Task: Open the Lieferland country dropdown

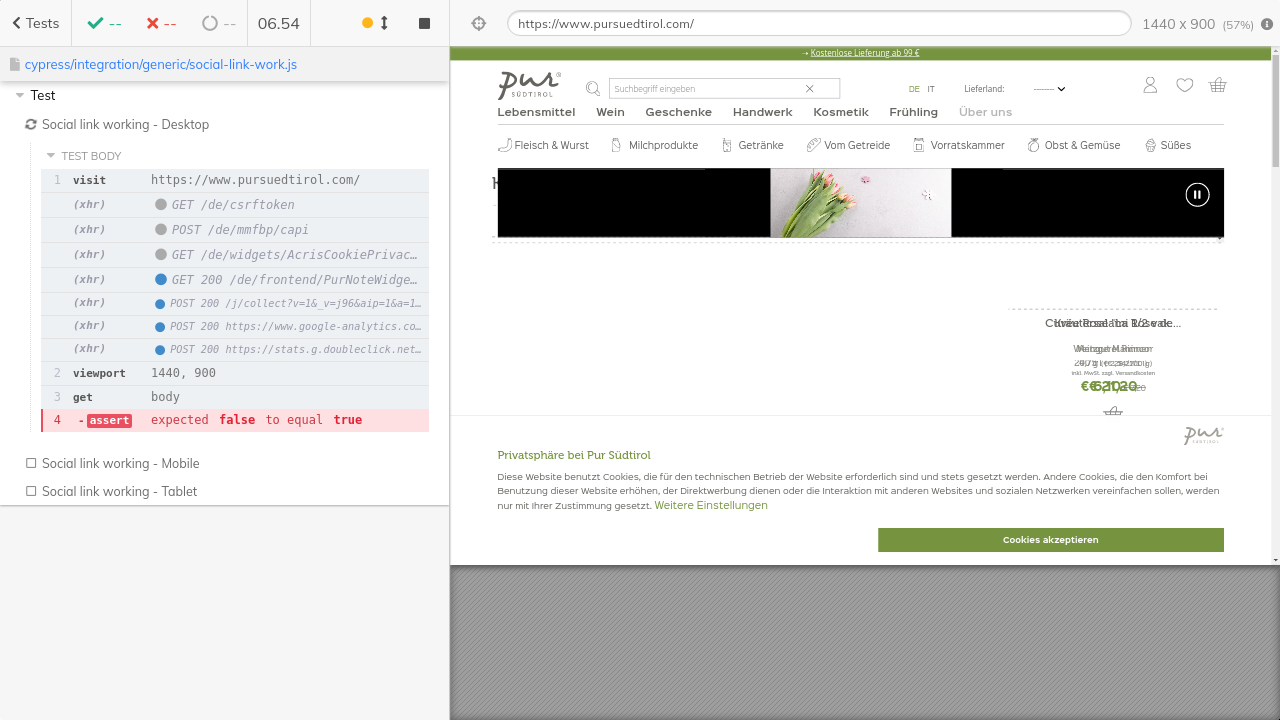Action: [1049, 89]
